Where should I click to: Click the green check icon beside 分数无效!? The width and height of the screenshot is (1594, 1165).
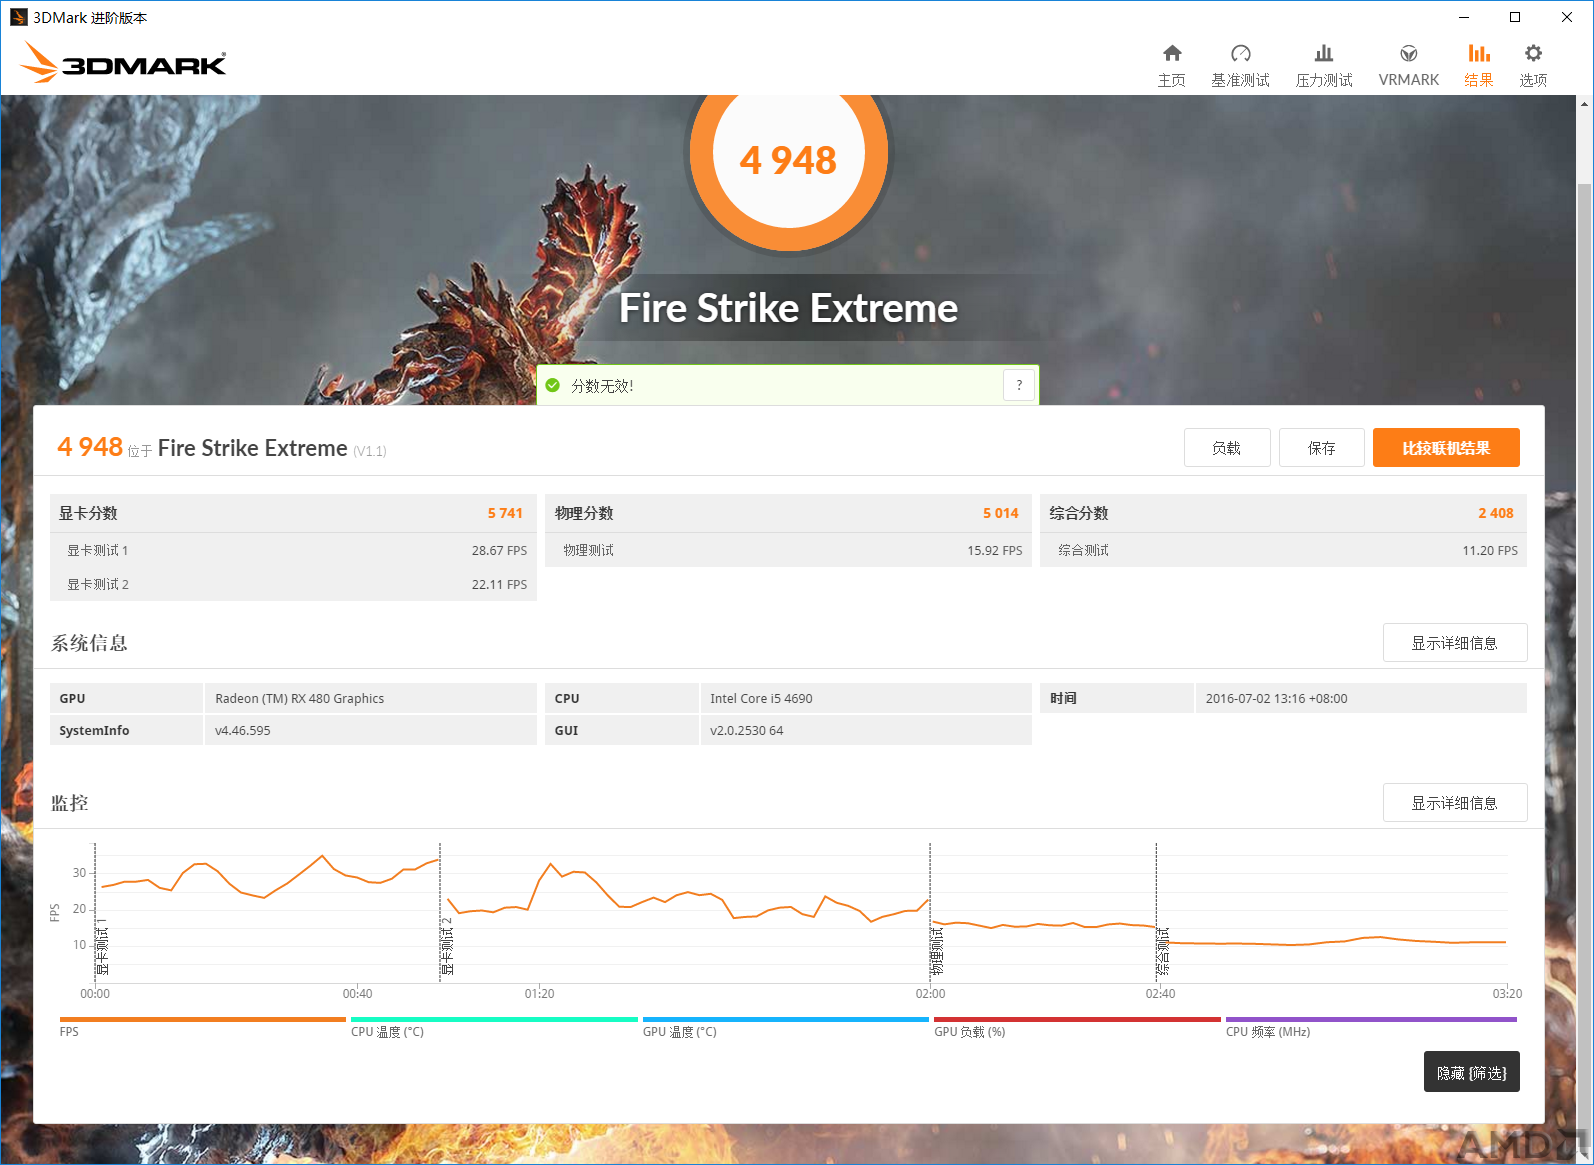click(x=553, y=385)
